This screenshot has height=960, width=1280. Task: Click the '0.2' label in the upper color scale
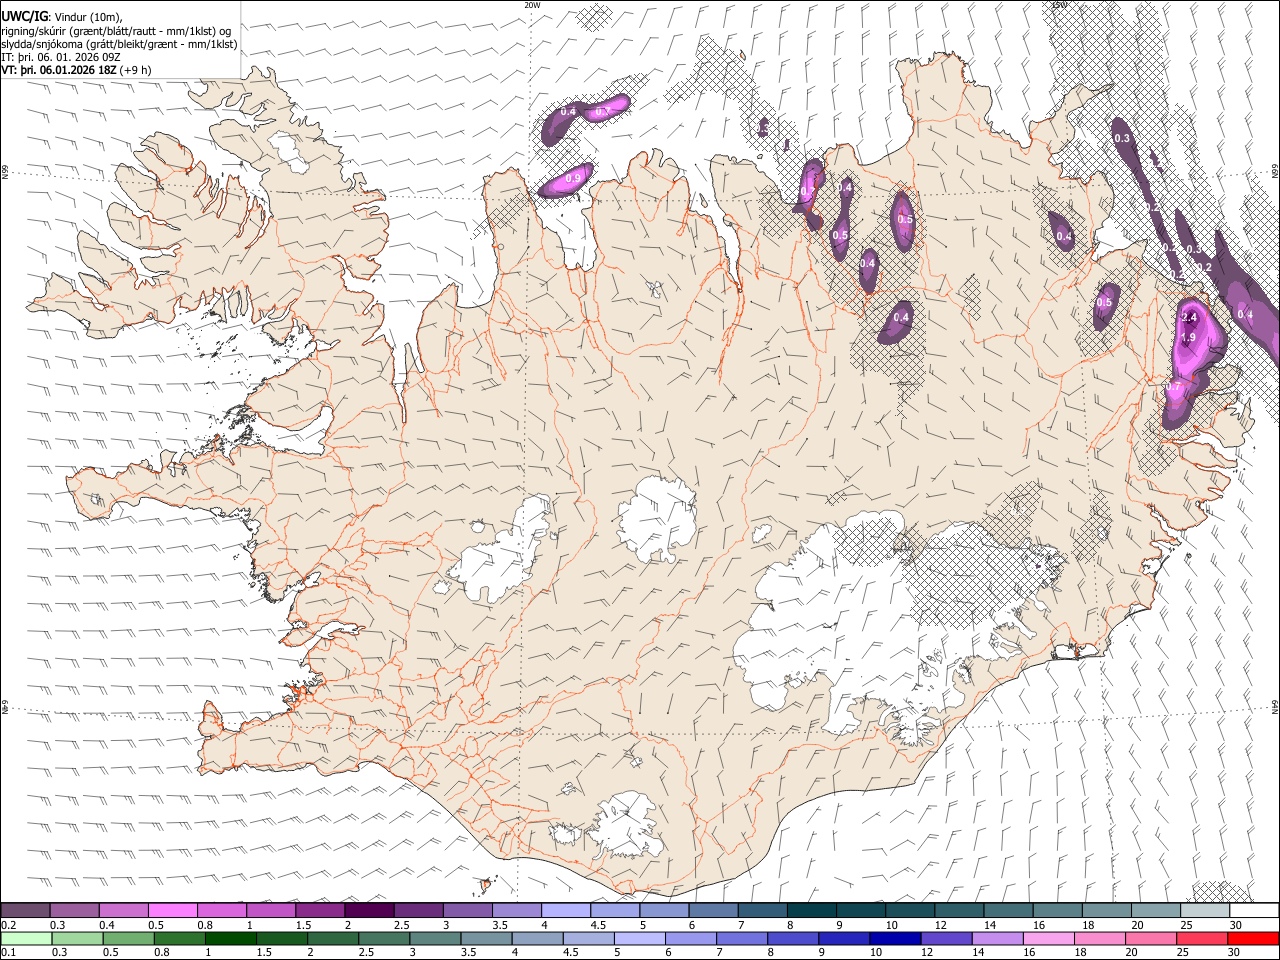coord(8,925)
